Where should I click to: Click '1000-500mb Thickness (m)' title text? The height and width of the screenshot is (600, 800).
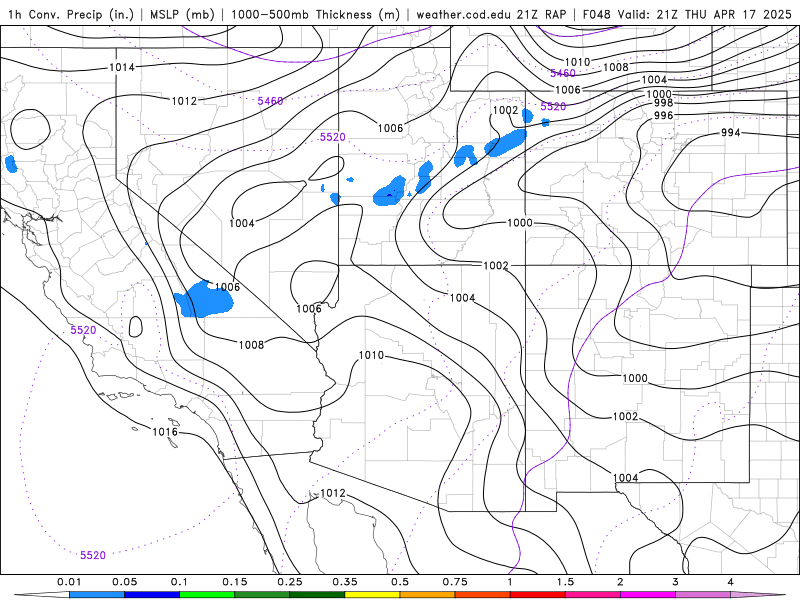[315, 14]
